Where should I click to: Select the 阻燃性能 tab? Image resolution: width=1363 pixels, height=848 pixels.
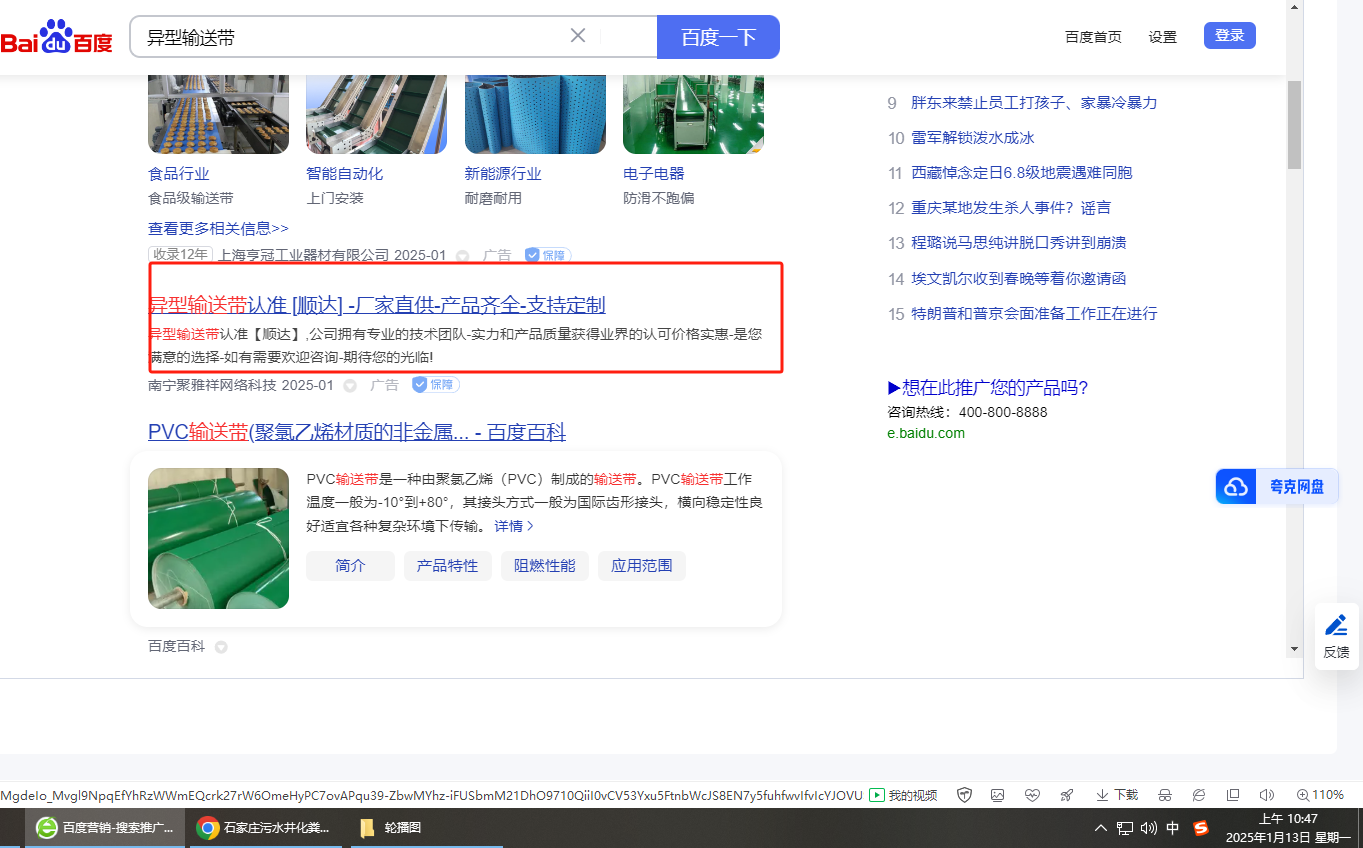tap(545, 566)
